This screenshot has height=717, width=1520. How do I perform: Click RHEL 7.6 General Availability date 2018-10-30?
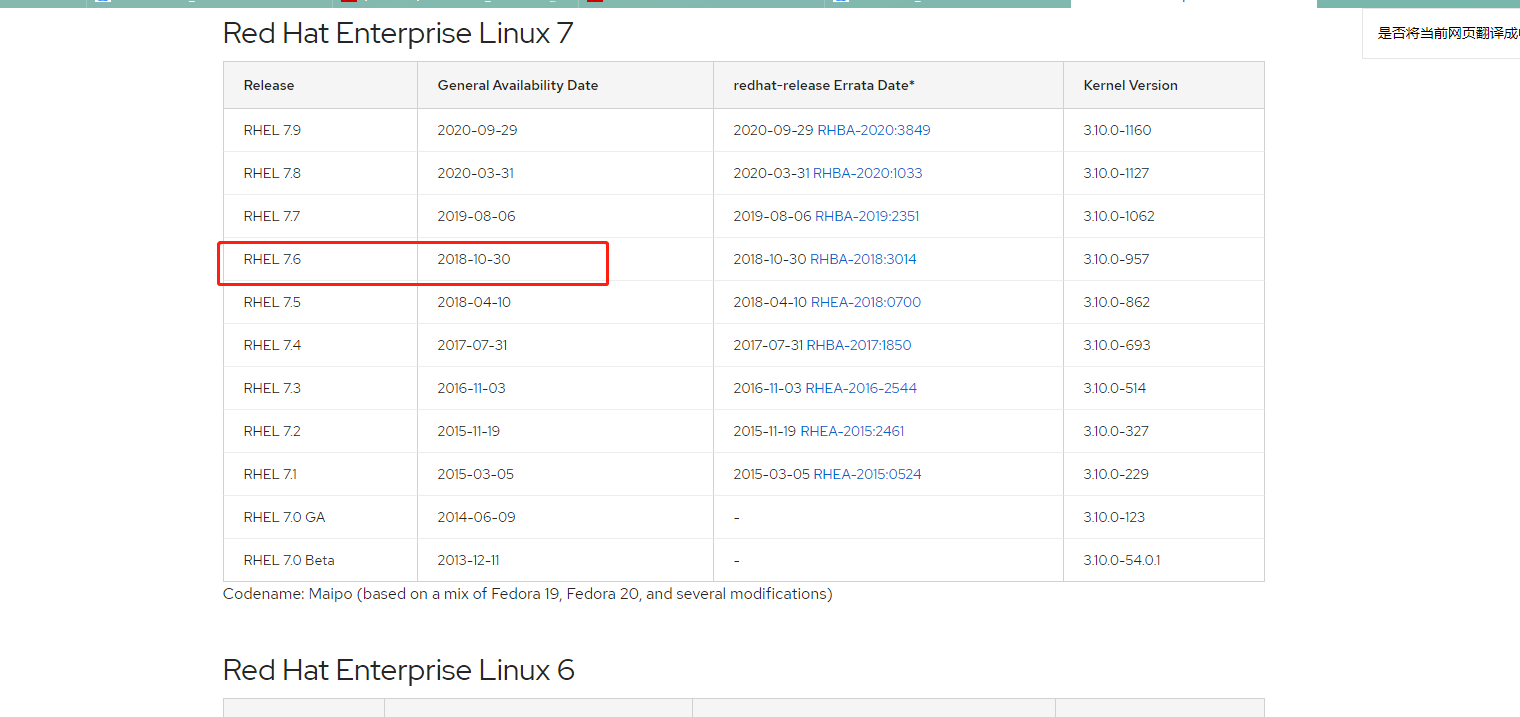(x=474, y=259)
